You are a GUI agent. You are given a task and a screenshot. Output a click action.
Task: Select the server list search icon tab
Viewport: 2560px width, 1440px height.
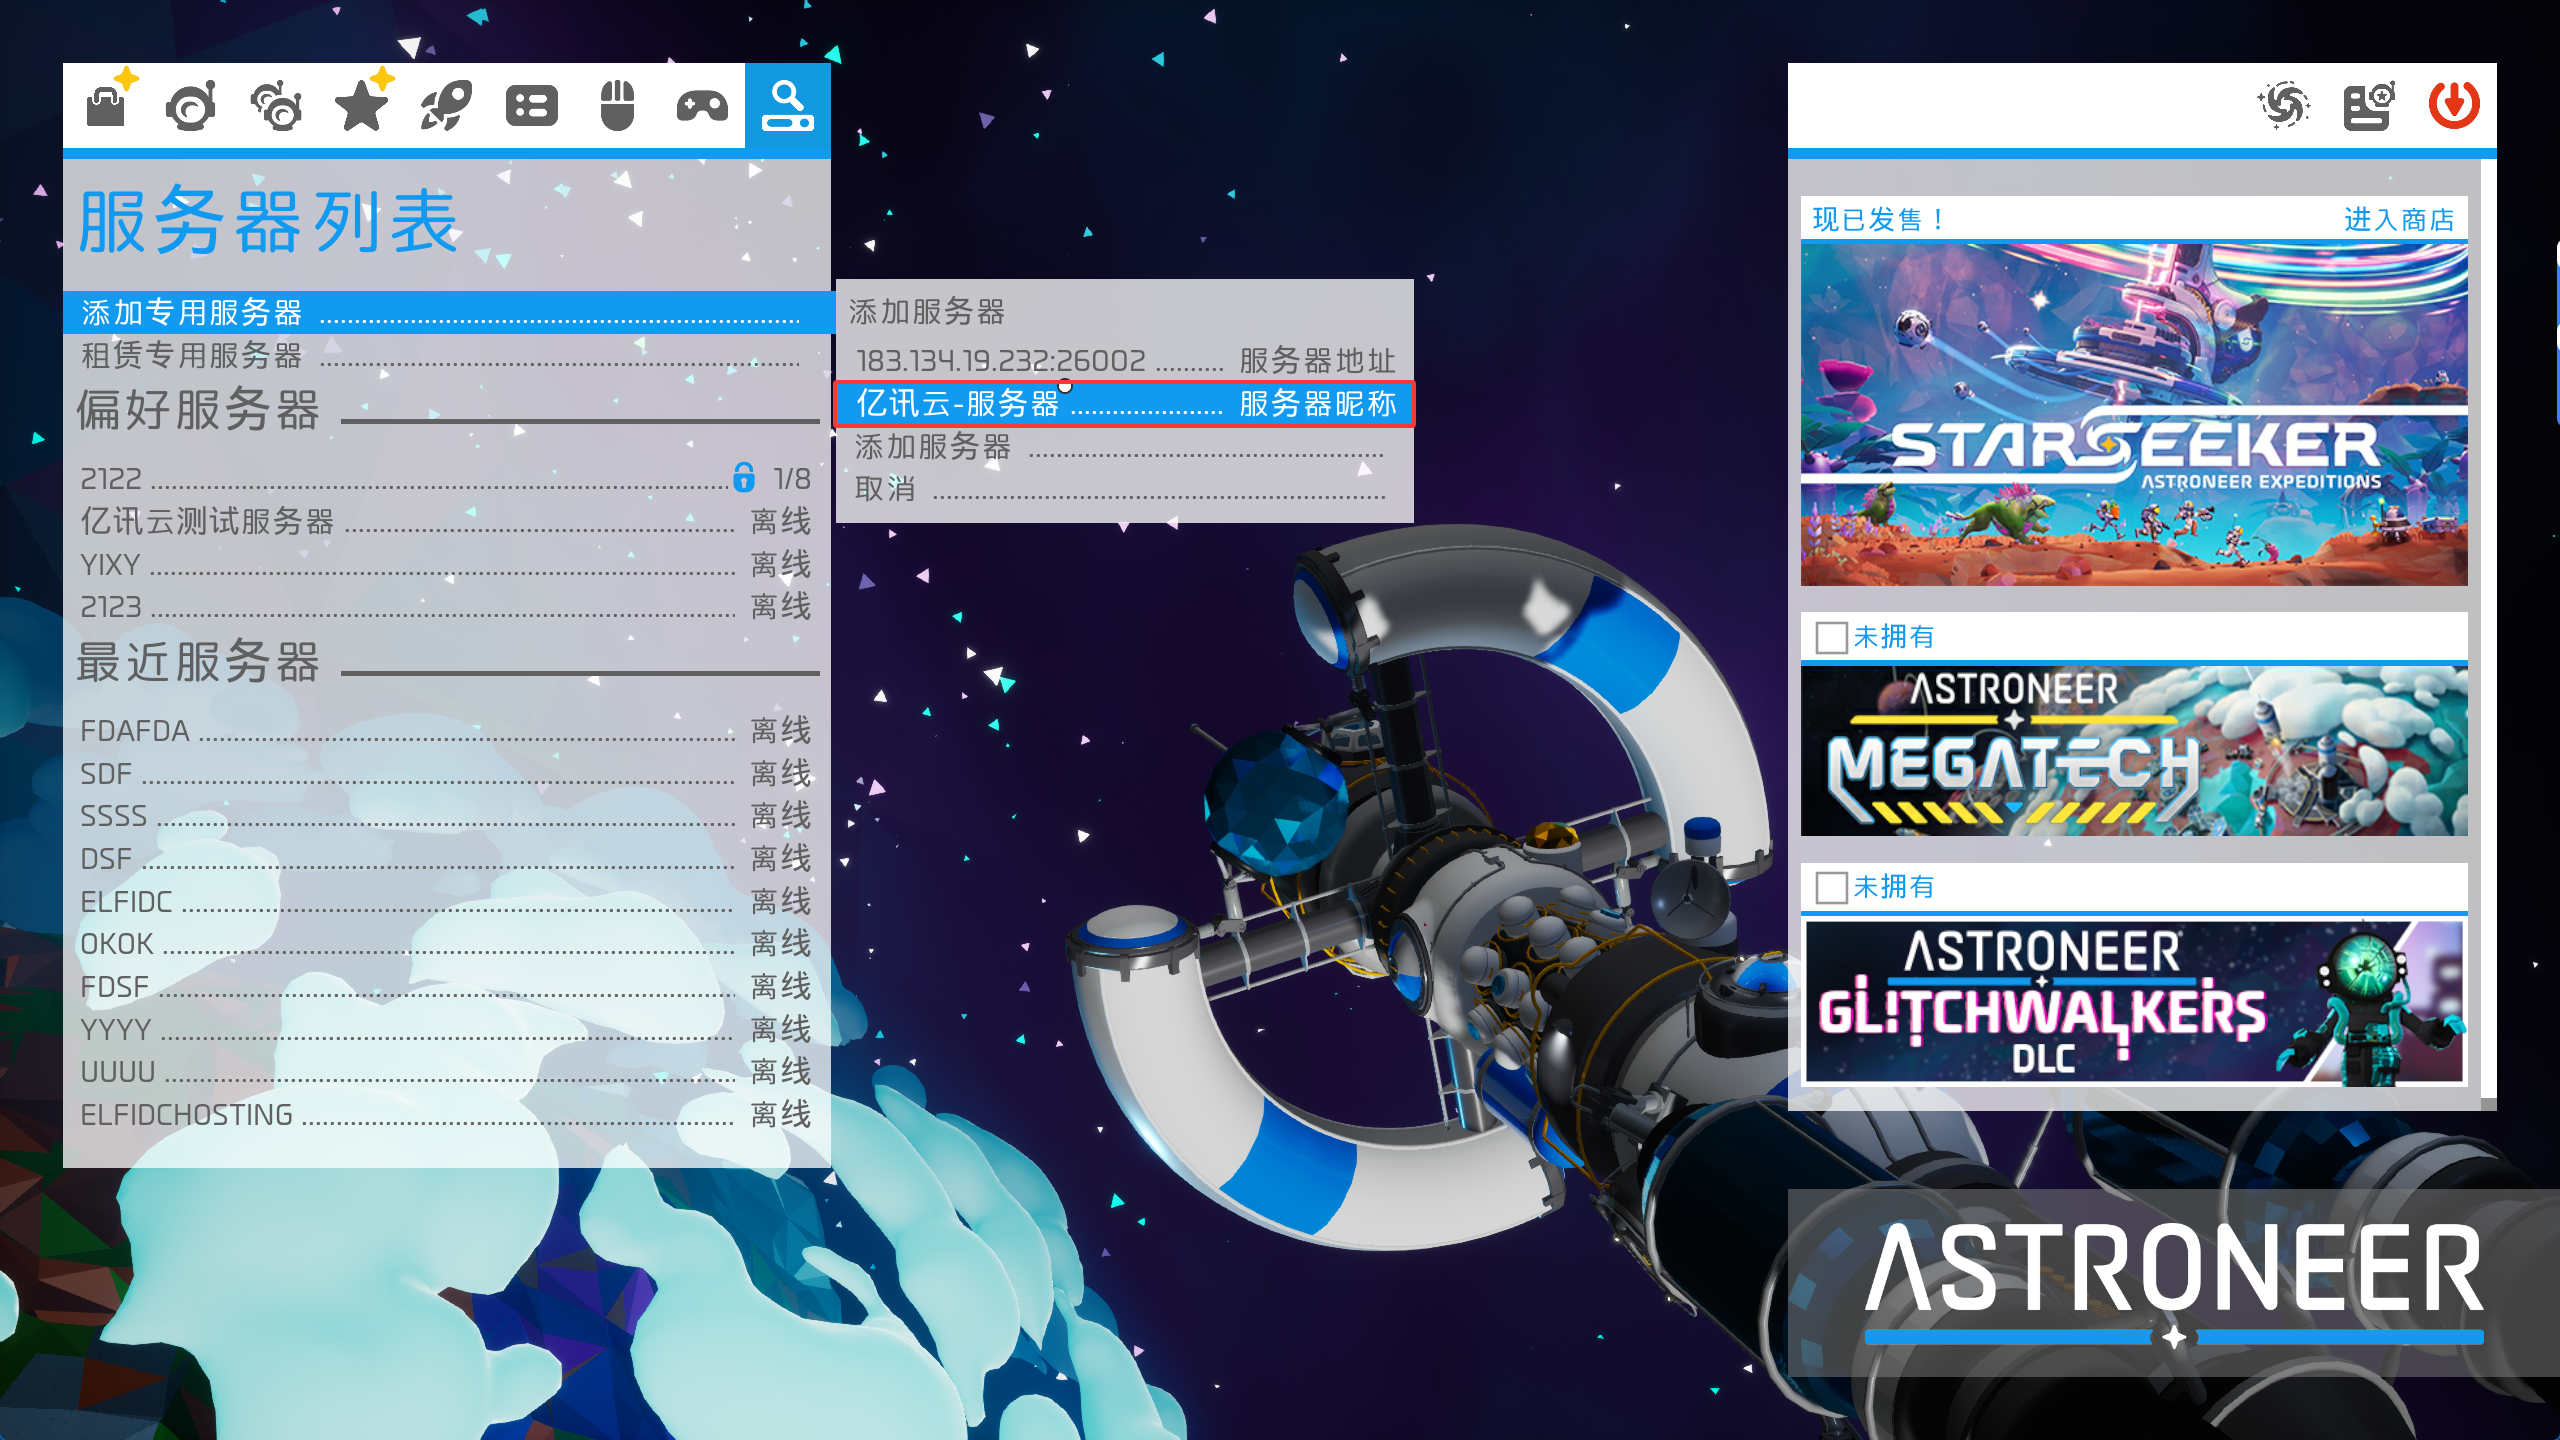(x=787, y=105)
